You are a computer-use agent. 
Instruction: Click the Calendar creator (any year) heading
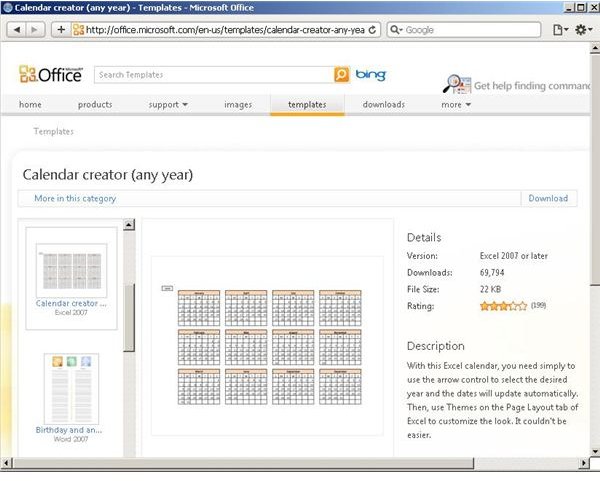click(x=108, y=175)
